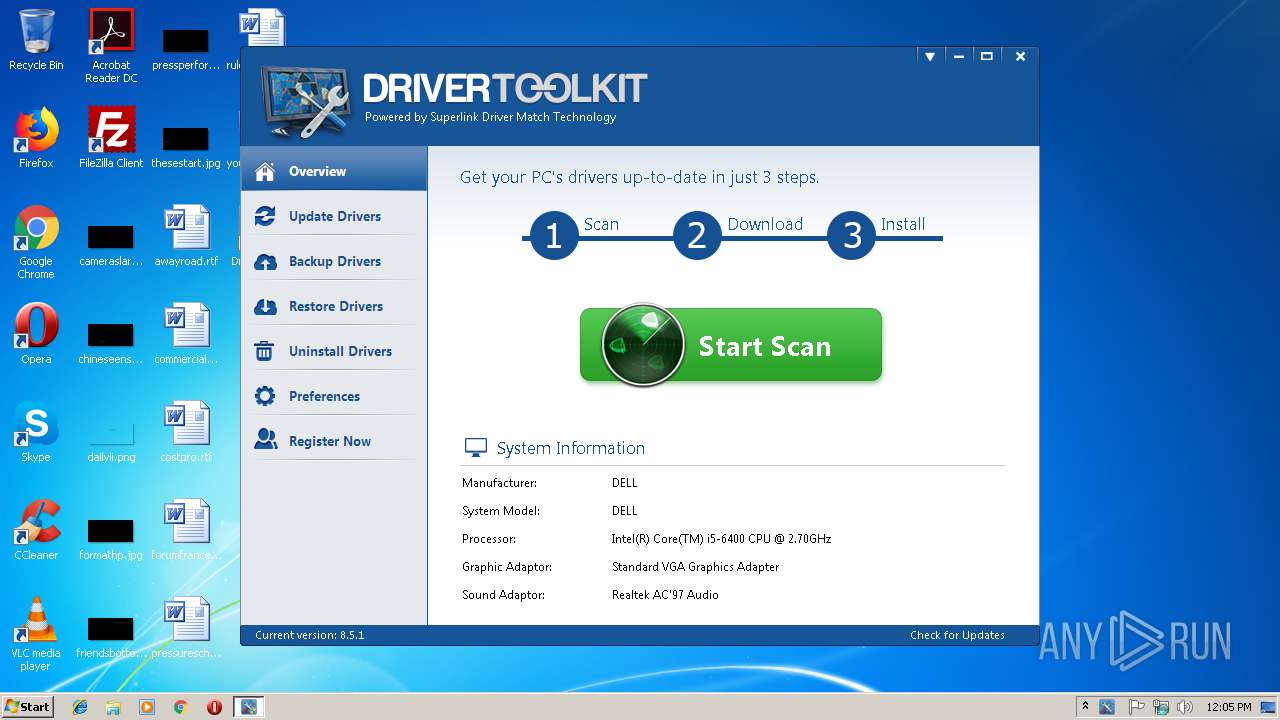The height and width of the screenshot is (720, 1280).
Task: Go to Restore Drivers
Action: [334, 306]
